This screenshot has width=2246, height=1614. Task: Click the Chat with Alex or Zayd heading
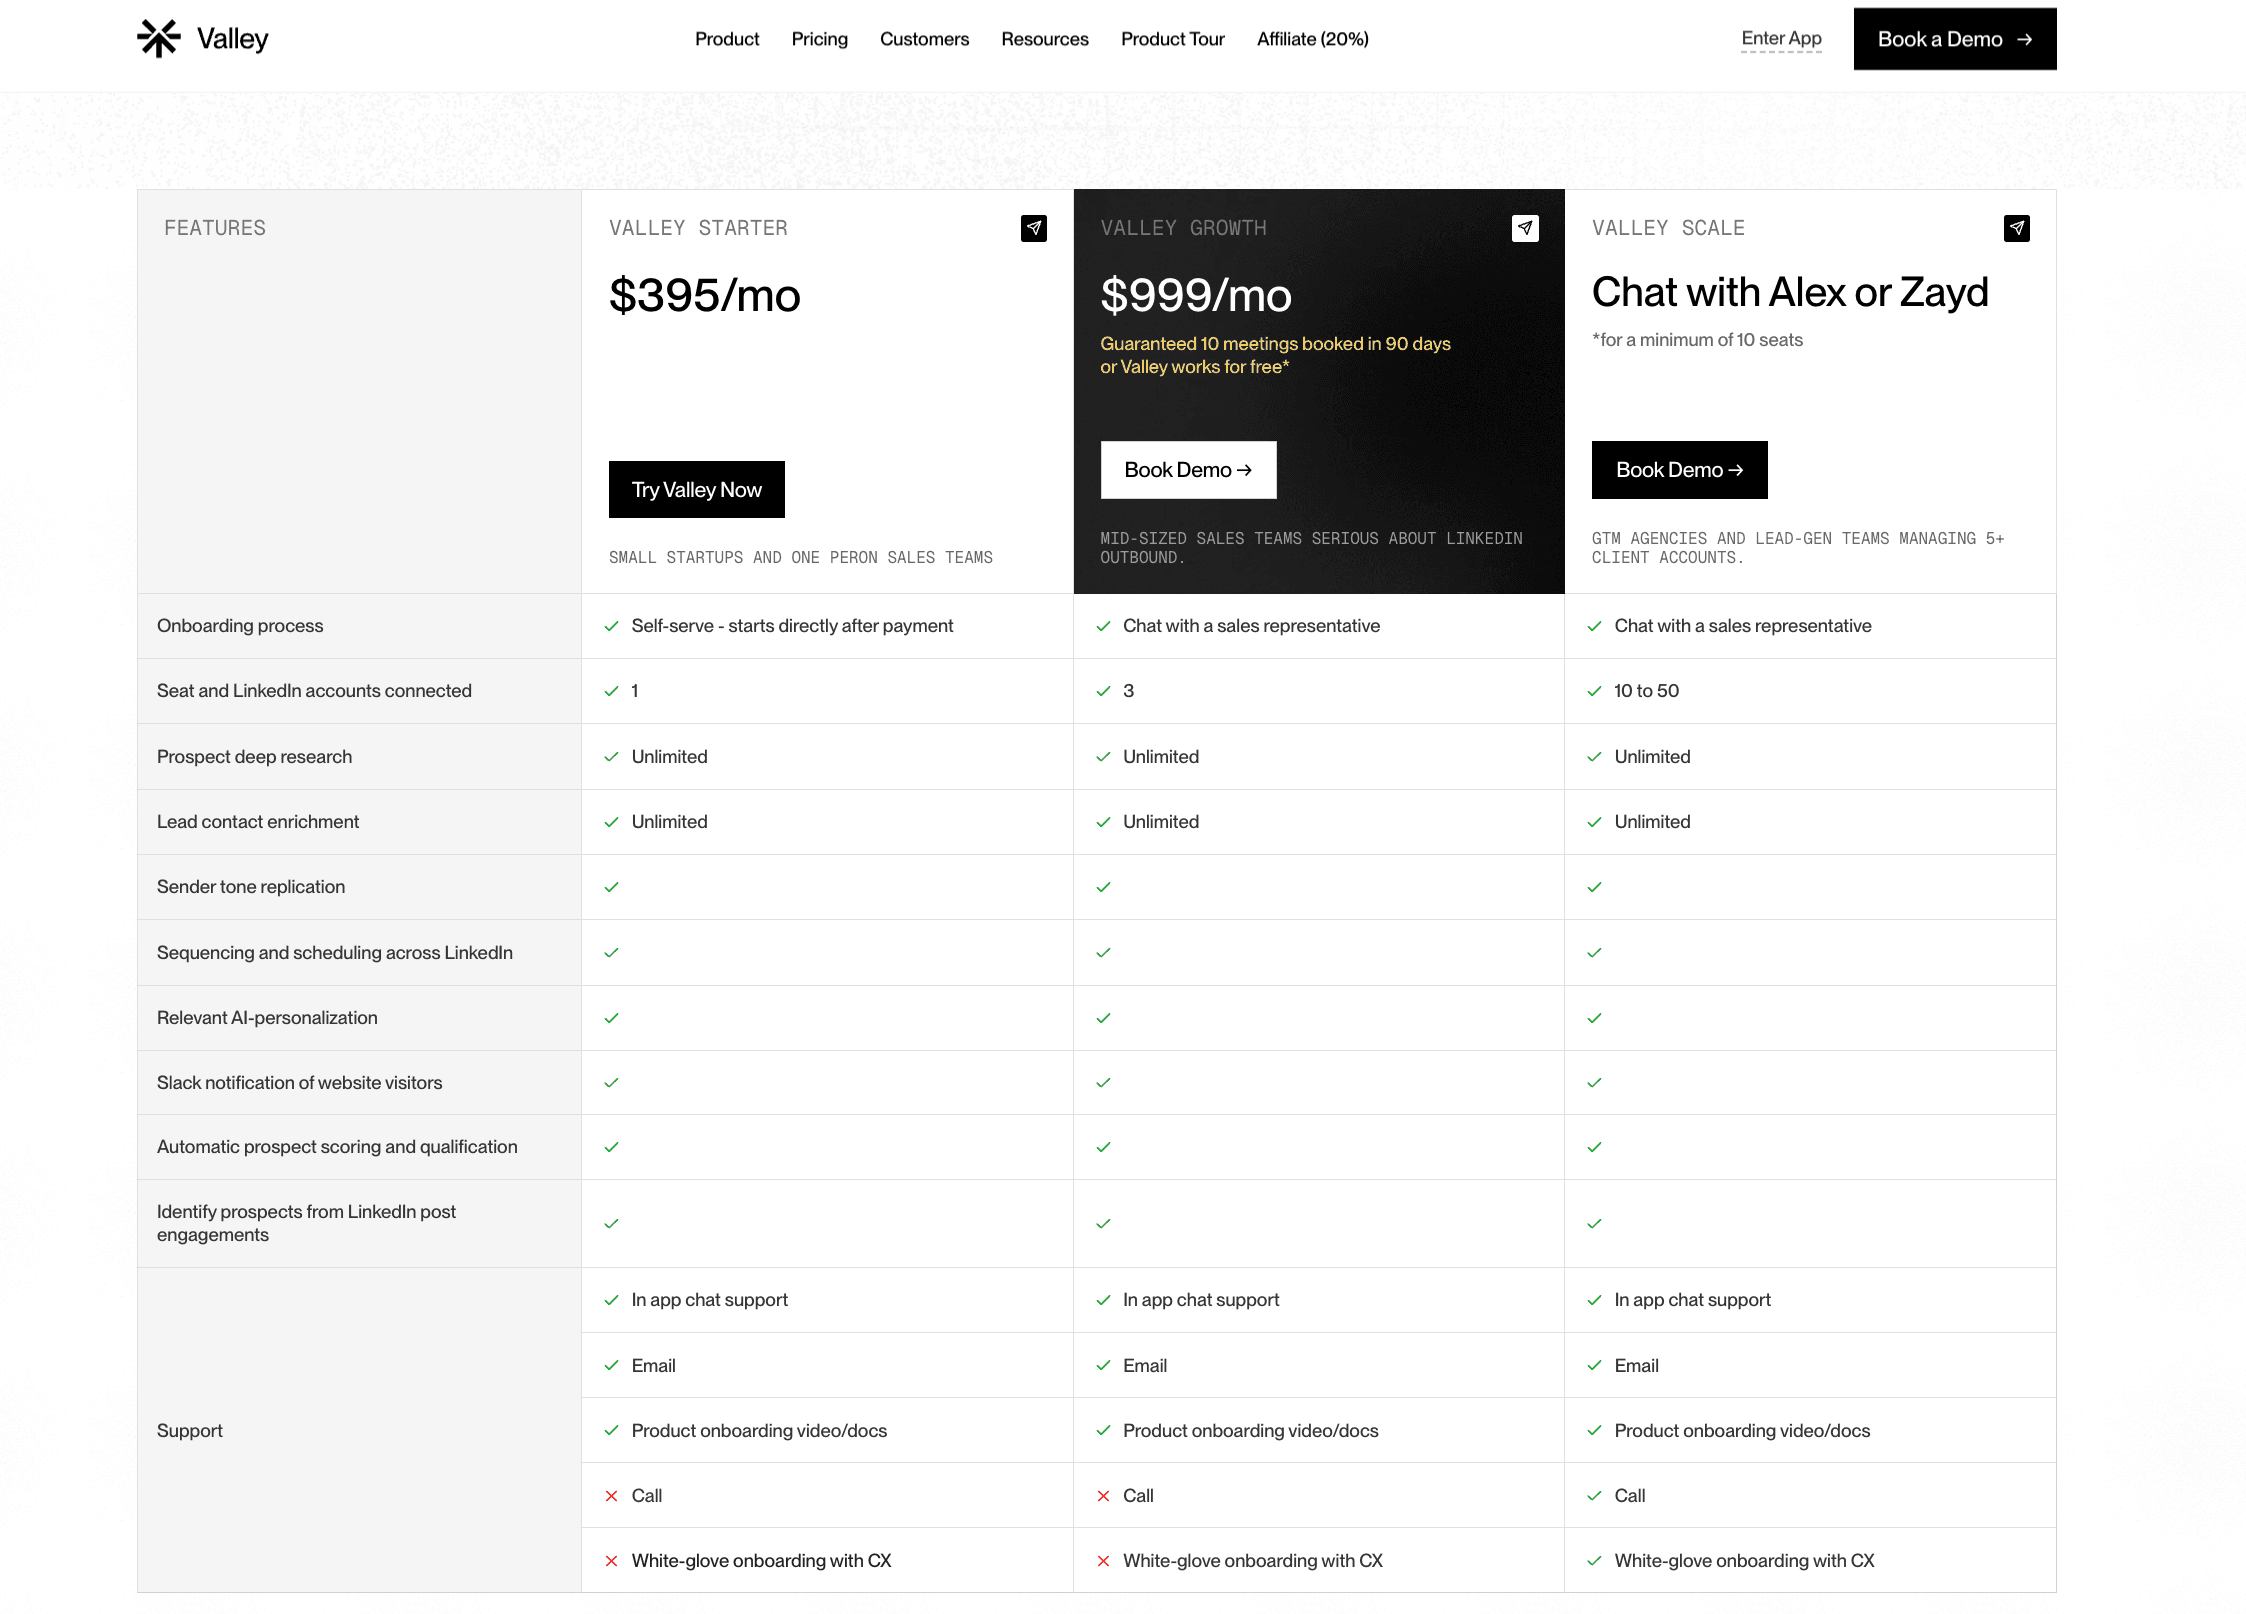point(1790,293)
